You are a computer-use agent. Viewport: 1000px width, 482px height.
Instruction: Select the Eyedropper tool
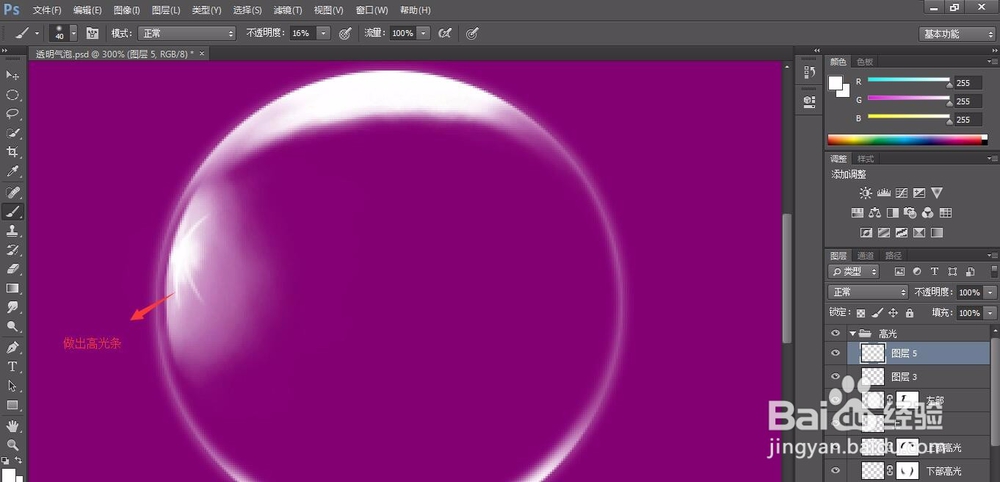pyautogui.click(x=12, y=172)
